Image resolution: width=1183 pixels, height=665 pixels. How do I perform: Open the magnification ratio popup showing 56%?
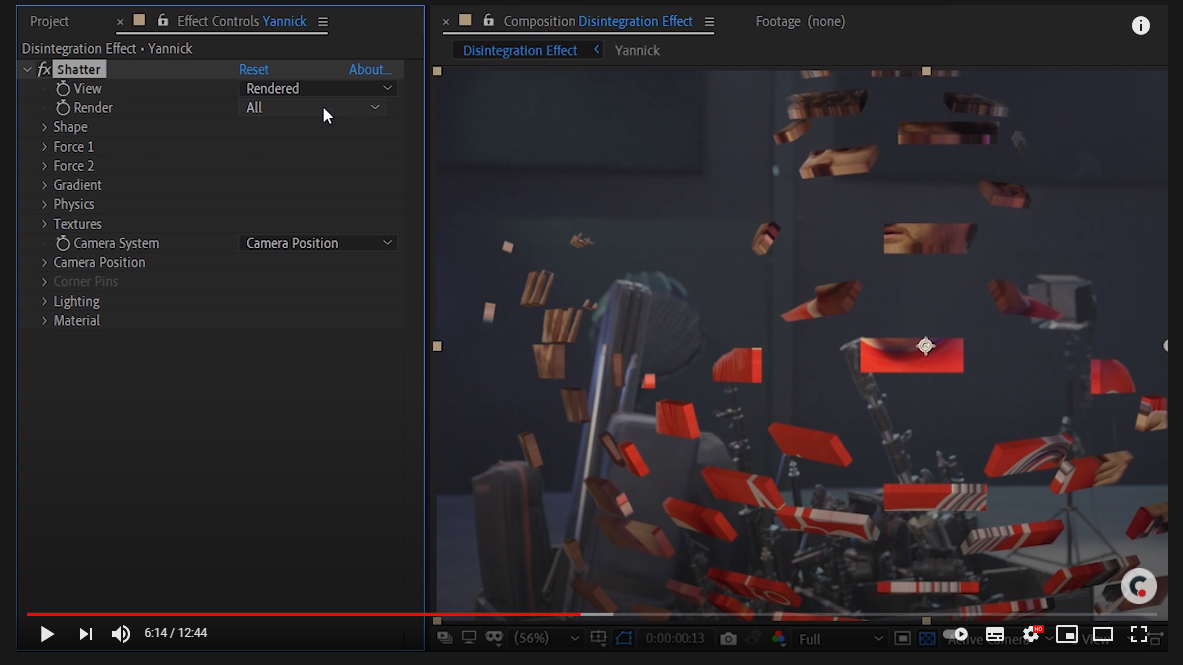point(533,637)
